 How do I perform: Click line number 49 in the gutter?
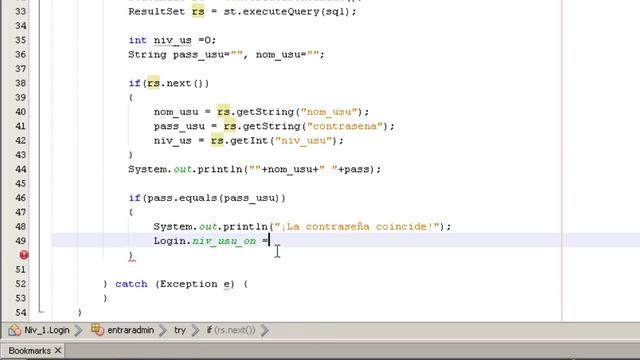20,241
